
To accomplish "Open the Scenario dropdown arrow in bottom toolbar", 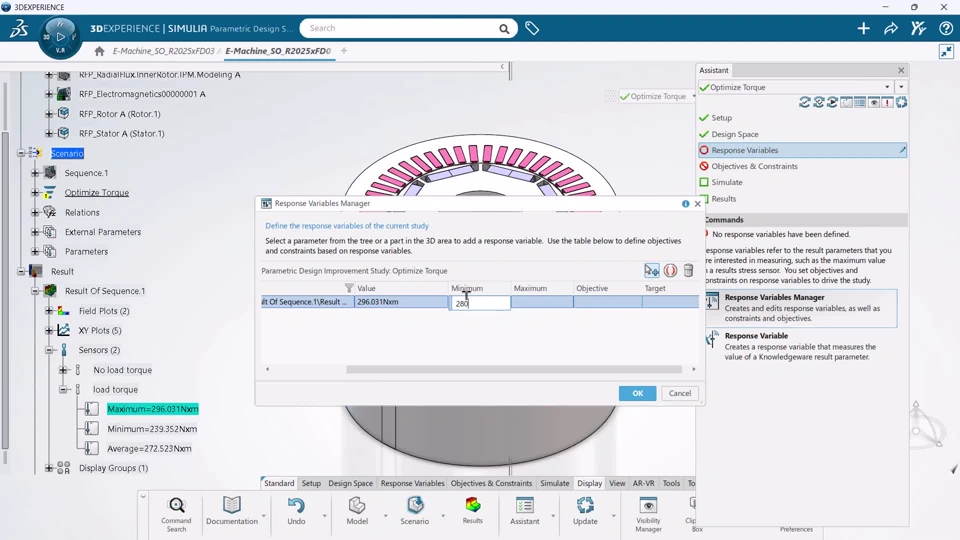I will 443,516.
